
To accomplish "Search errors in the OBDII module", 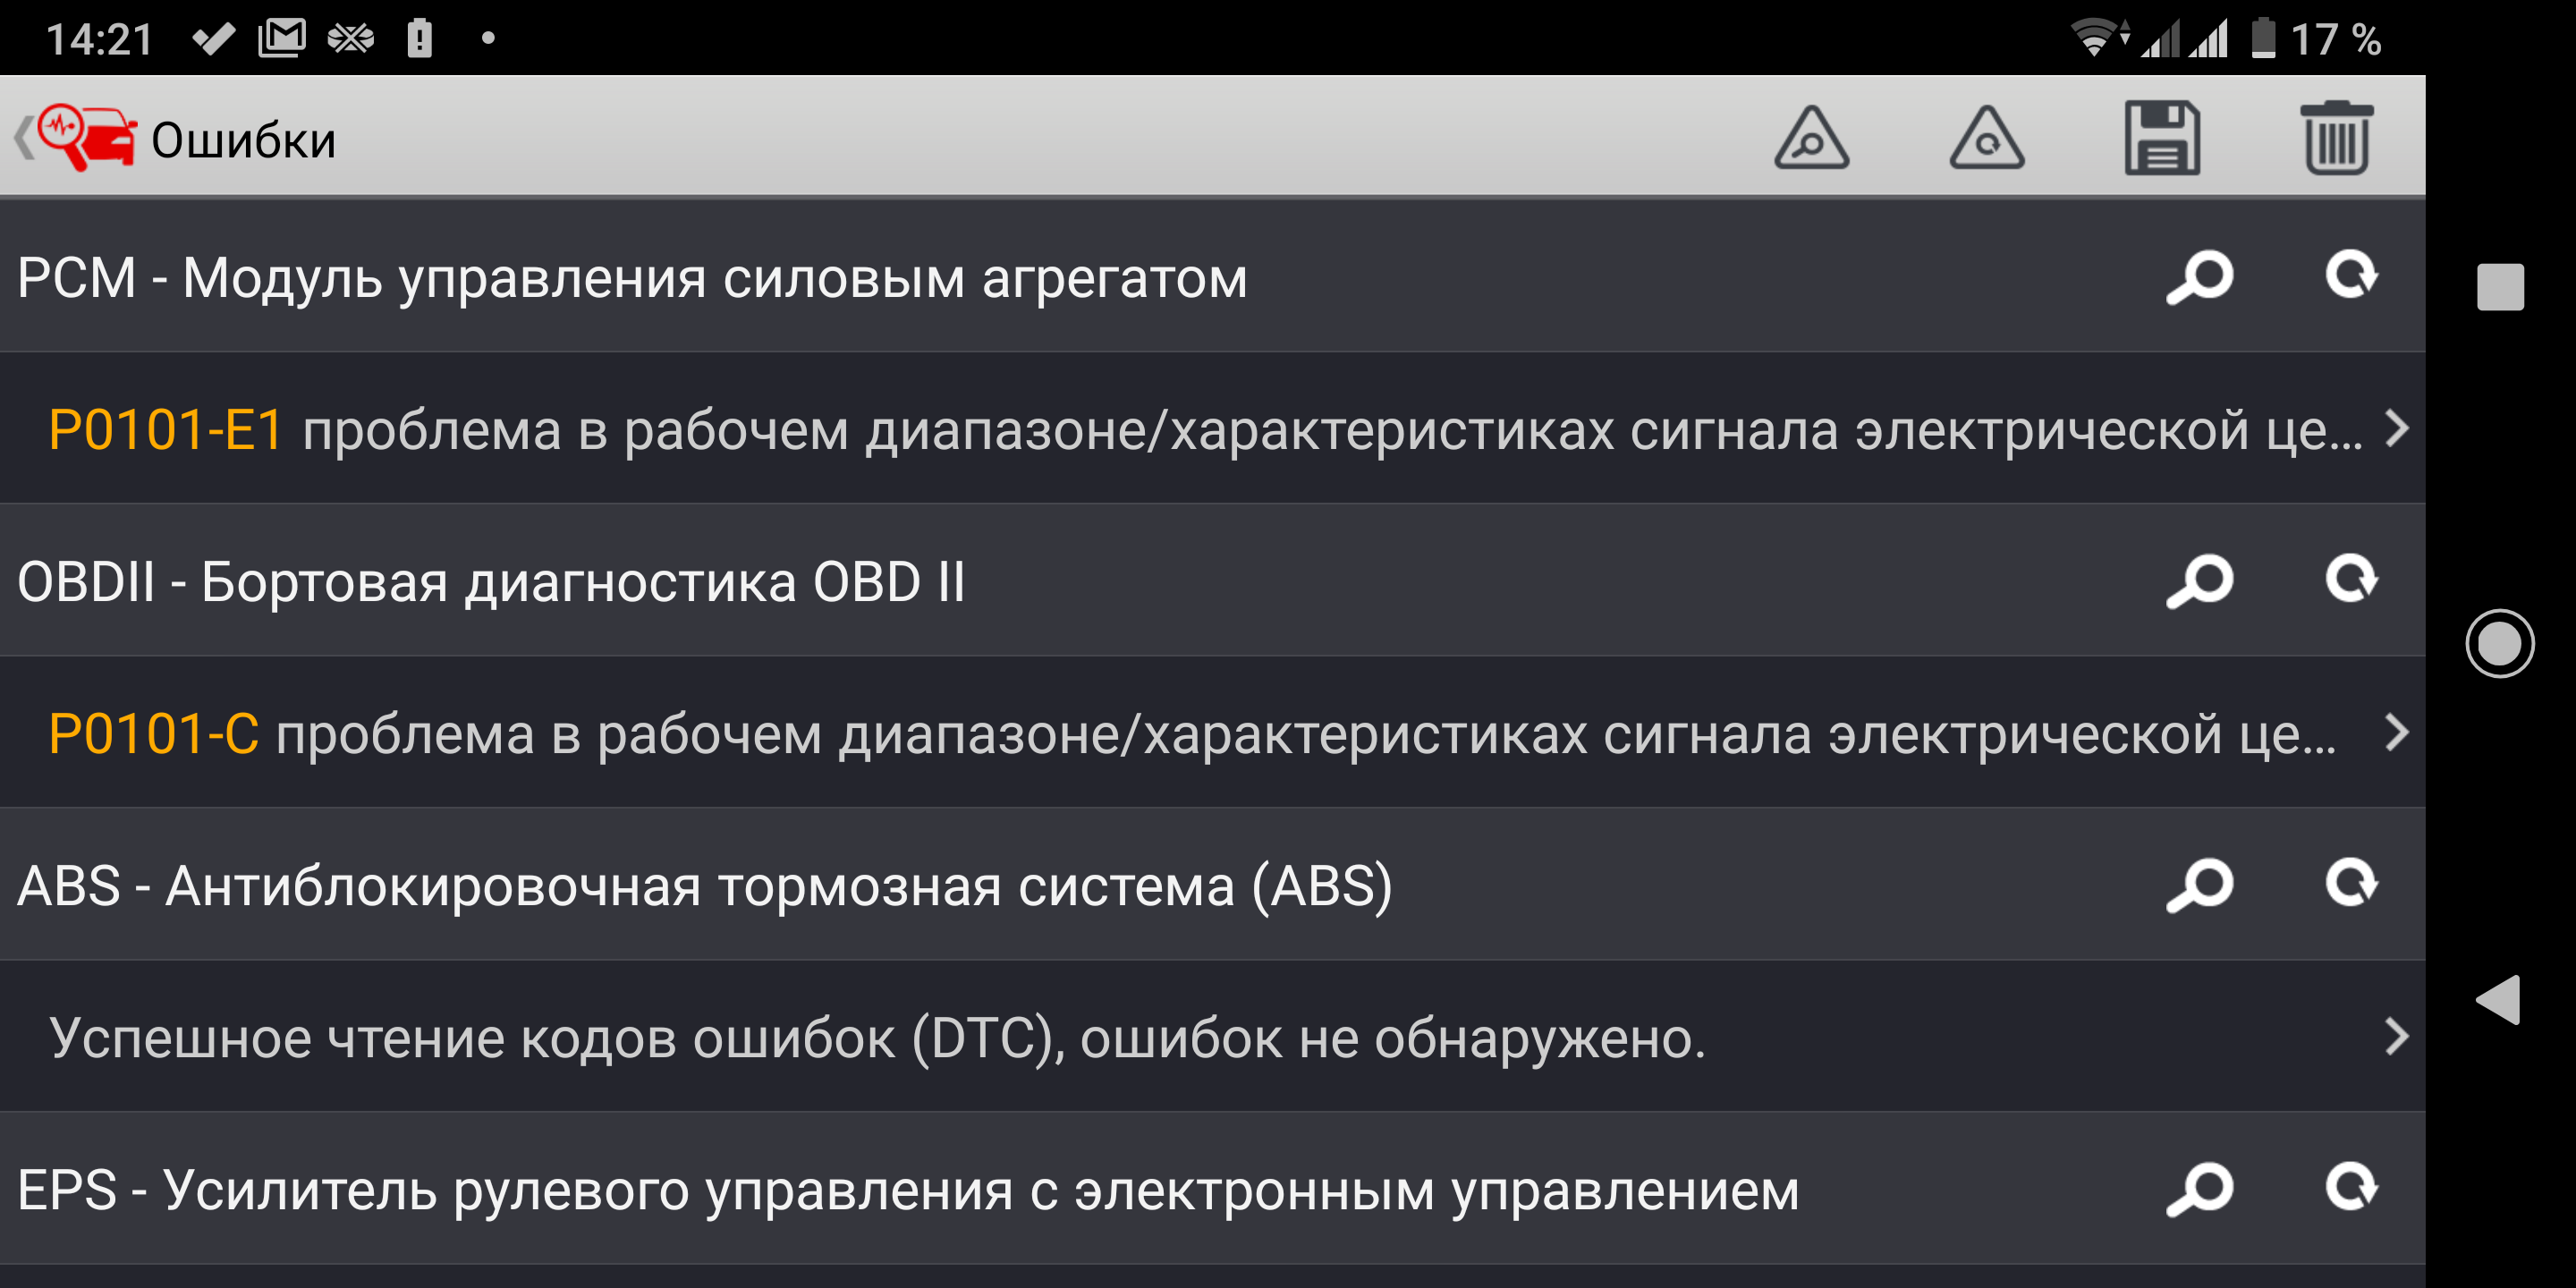I will [2199, 580].
